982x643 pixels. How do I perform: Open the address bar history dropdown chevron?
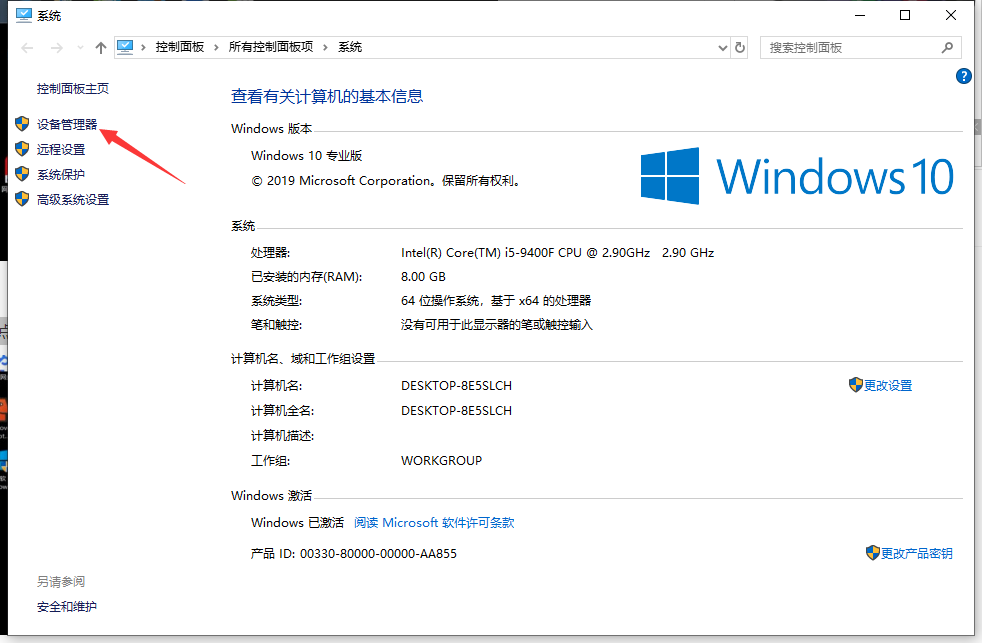click(722, 46)
